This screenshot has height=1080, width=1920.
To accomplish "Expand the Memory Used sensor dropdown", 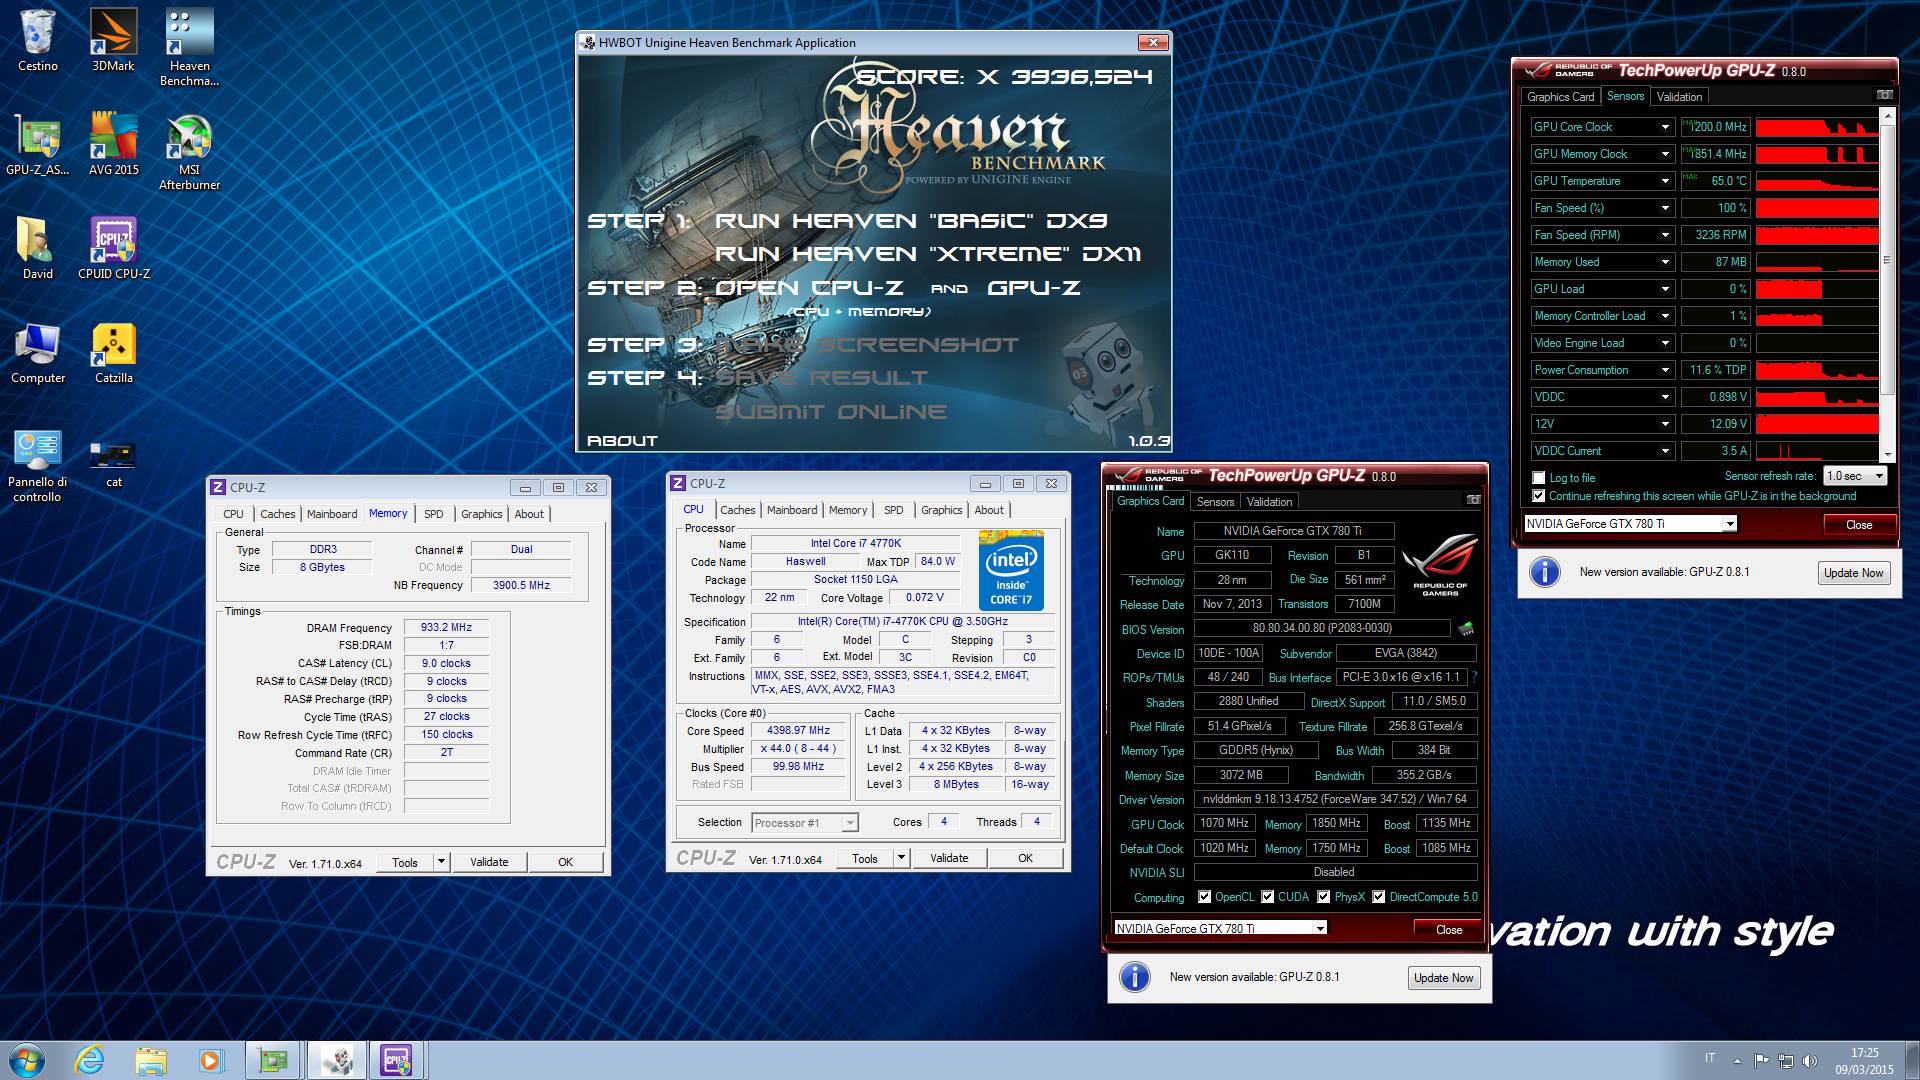I will tap(1665, 262).
